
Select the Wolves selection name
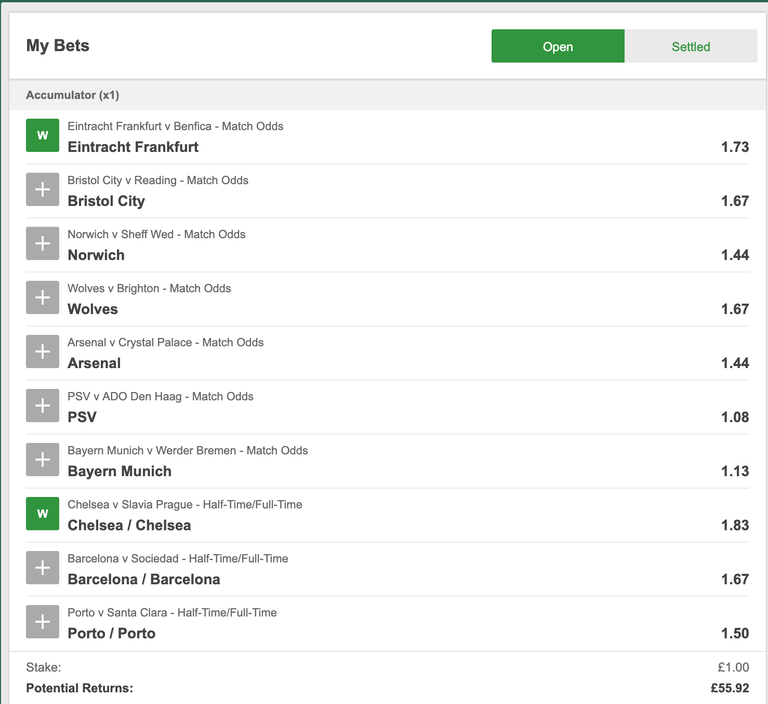tap(93, 309)
